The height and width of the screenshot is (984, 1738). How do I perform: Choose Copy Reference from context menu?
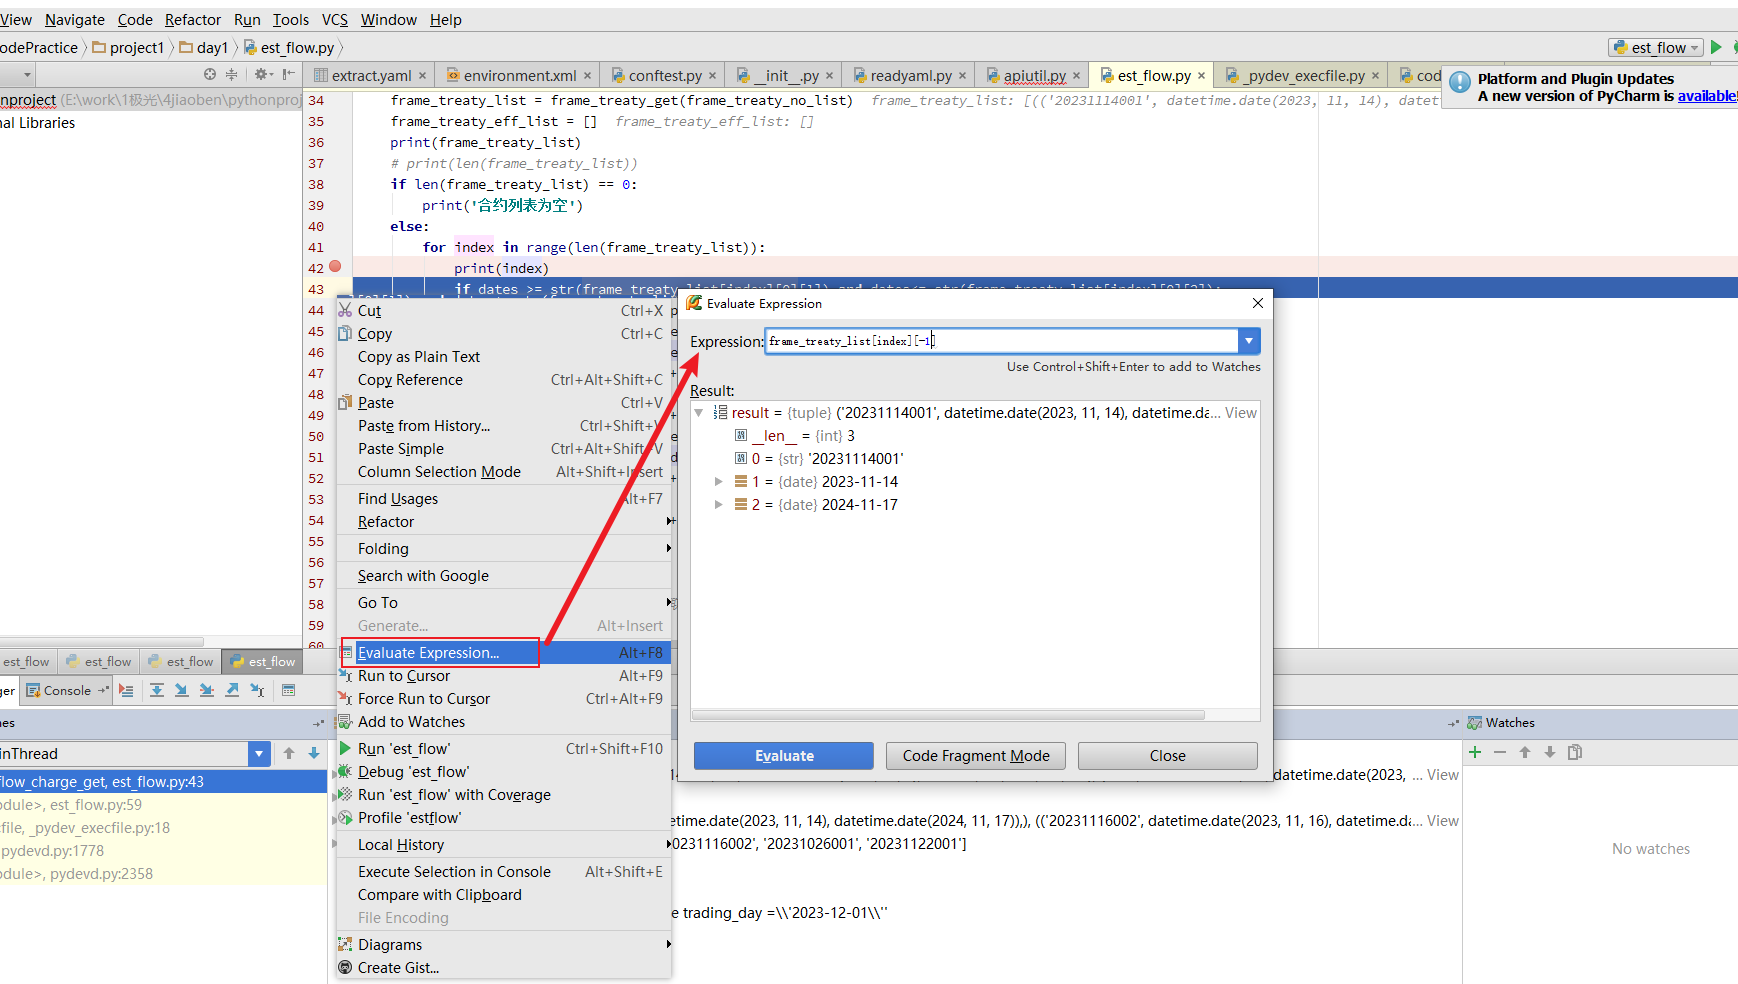(504, 380)
